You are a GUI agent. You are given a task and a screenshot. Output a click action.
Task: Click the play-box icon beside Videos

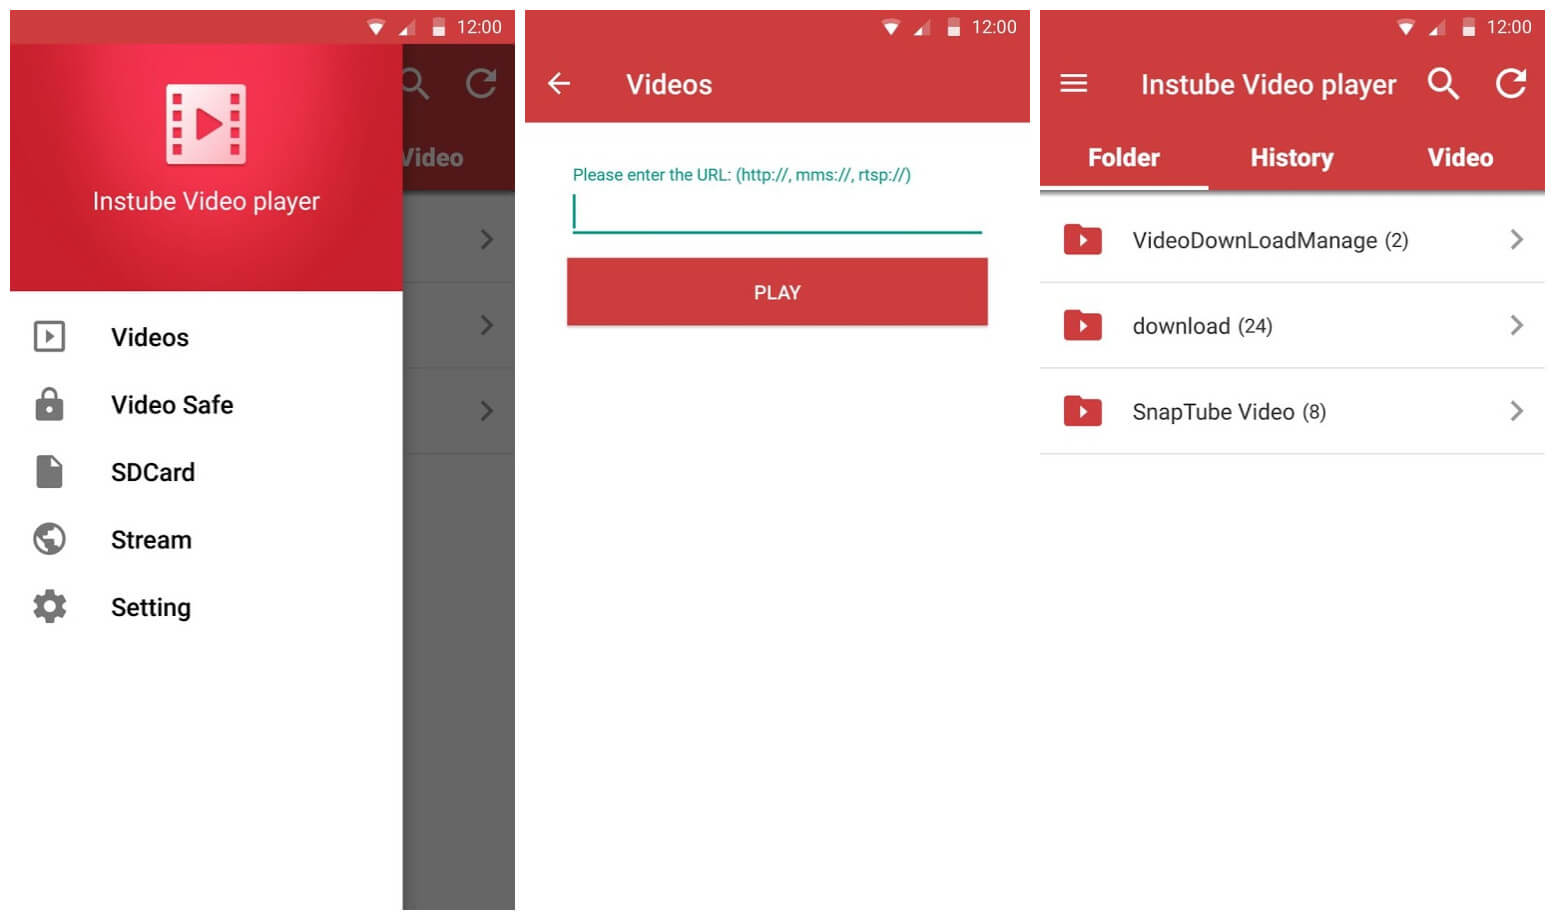coord(49,337)
